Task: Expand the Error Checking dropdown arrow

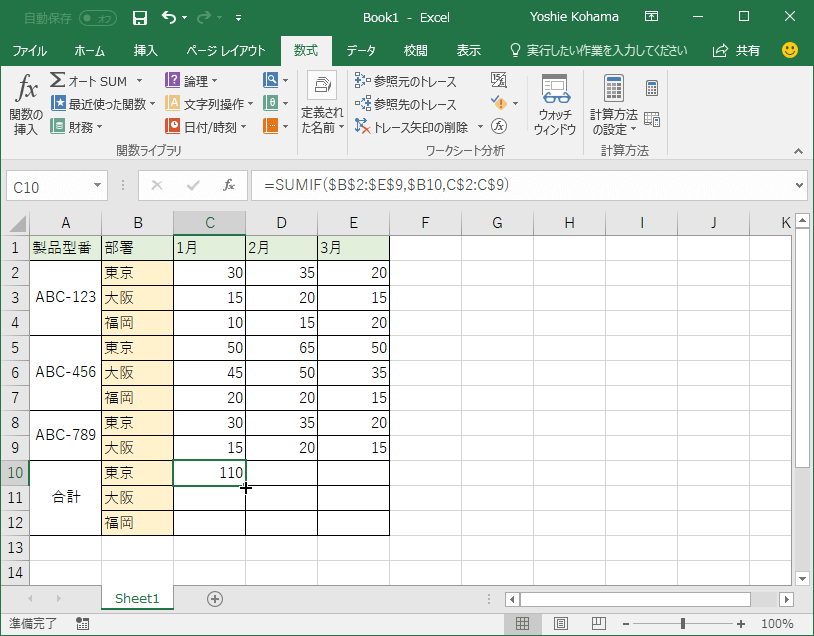Action: point(515,103)
